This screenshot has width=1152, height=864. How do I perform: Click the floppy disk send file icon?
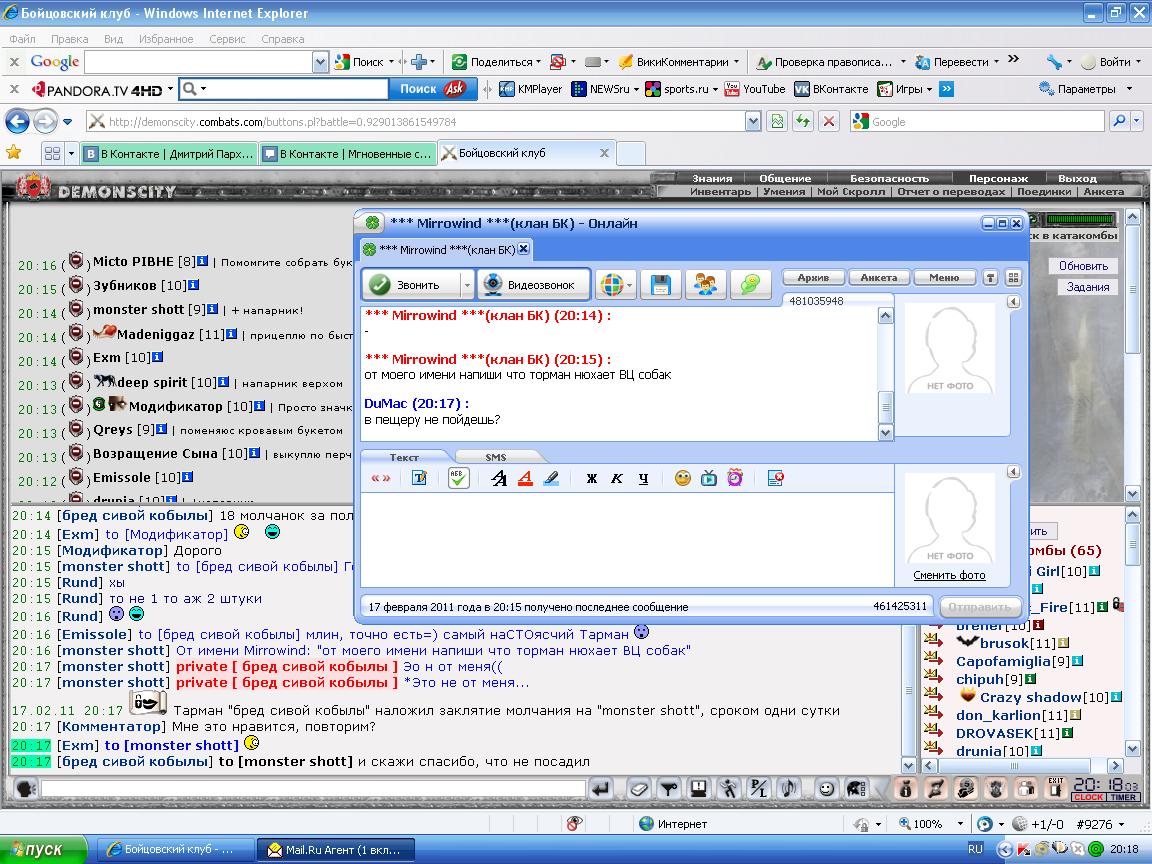click(x=660, y=284)
